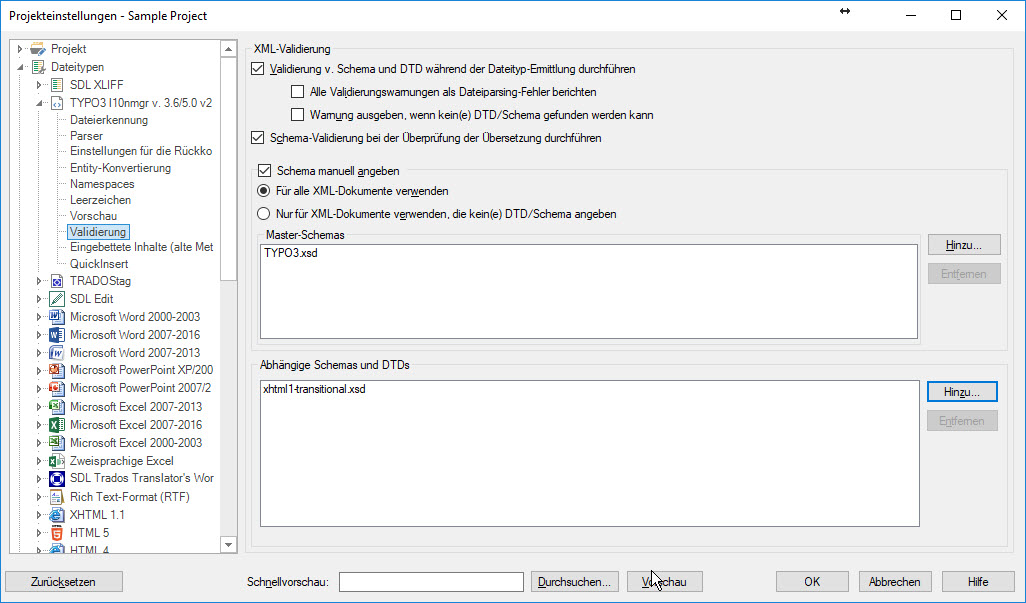Confirm settings with OK
This screenshot has height=603, width=1026.
(812, 581)
